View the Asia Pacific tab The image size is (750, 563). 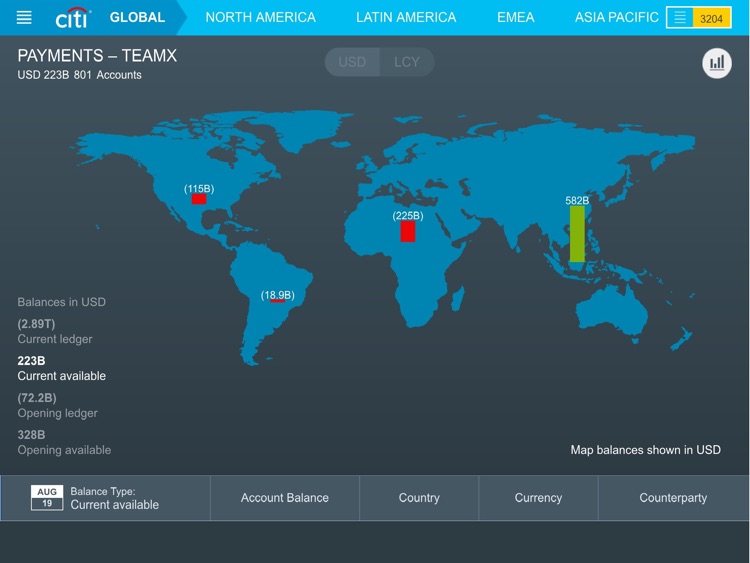point(616,17)
